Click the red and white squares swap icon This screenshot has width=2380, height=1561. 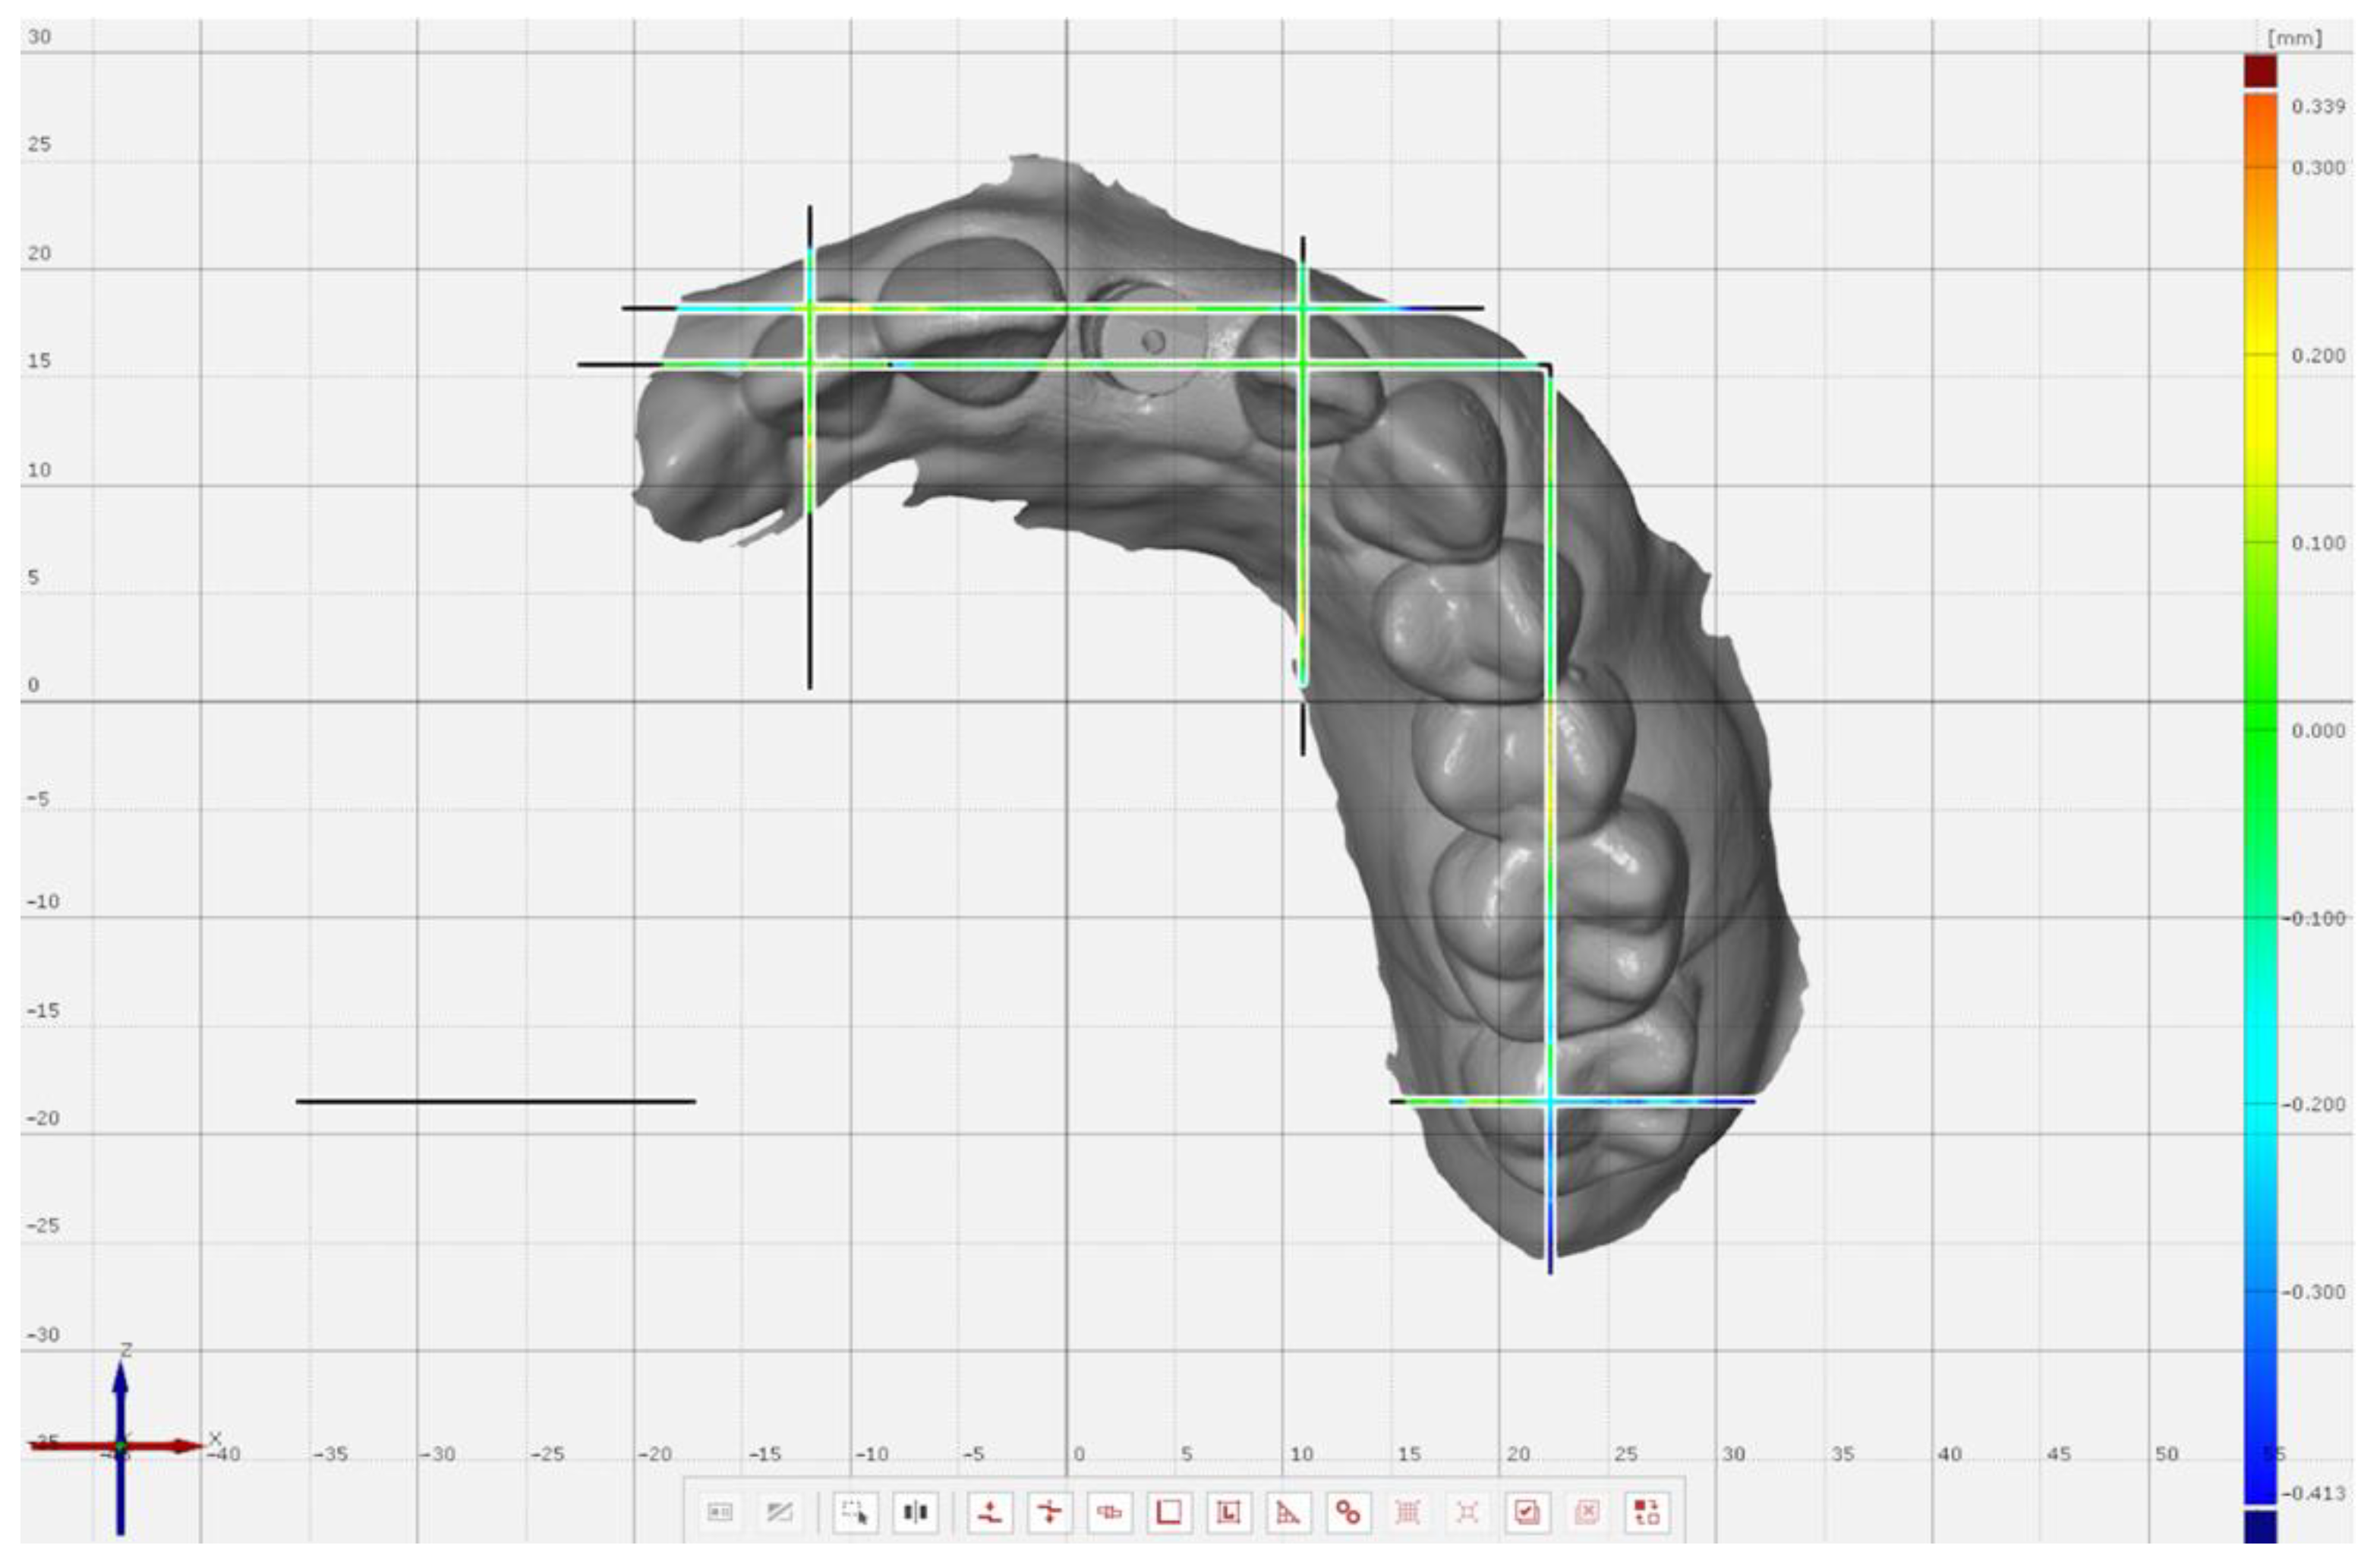point(1646,1512)
